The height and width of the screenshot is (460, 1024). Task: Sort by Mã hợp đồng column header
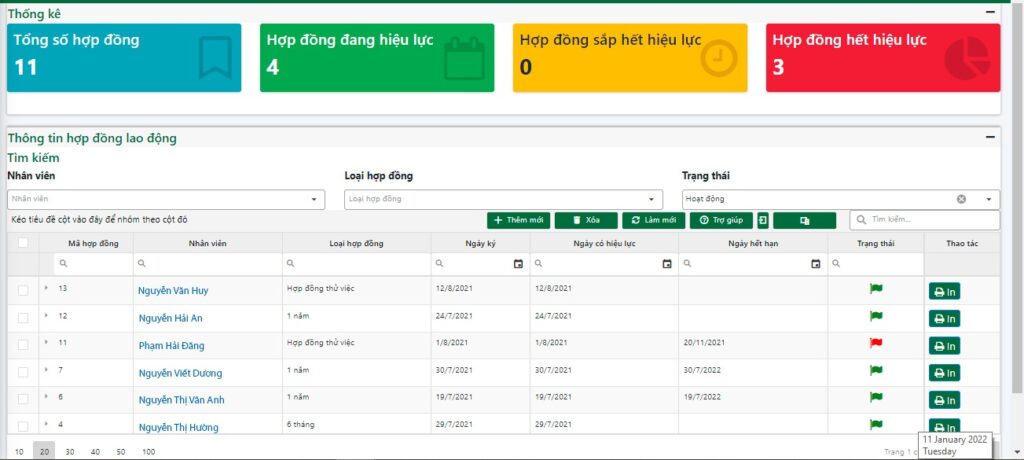(x=93, y=243)
